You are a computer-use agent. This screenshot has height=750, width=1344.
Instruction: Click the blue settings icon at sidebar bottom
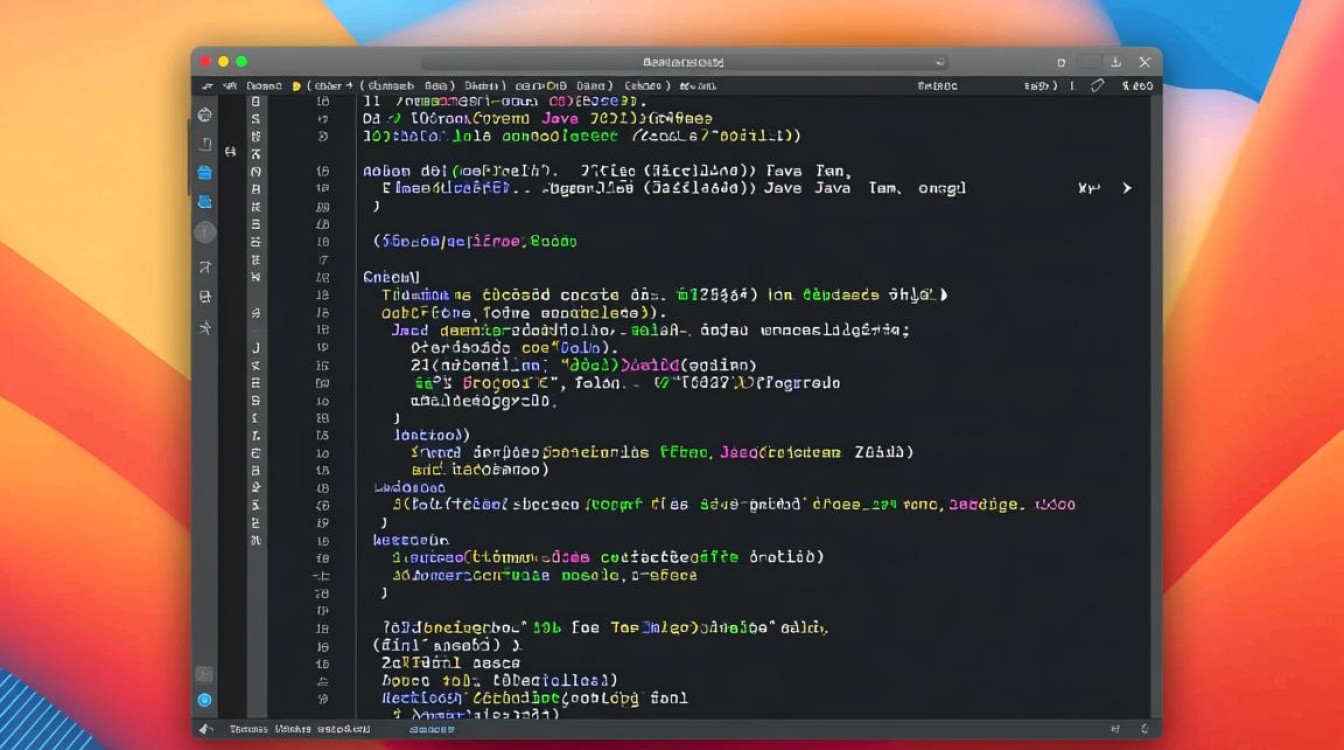click(204, 700)
